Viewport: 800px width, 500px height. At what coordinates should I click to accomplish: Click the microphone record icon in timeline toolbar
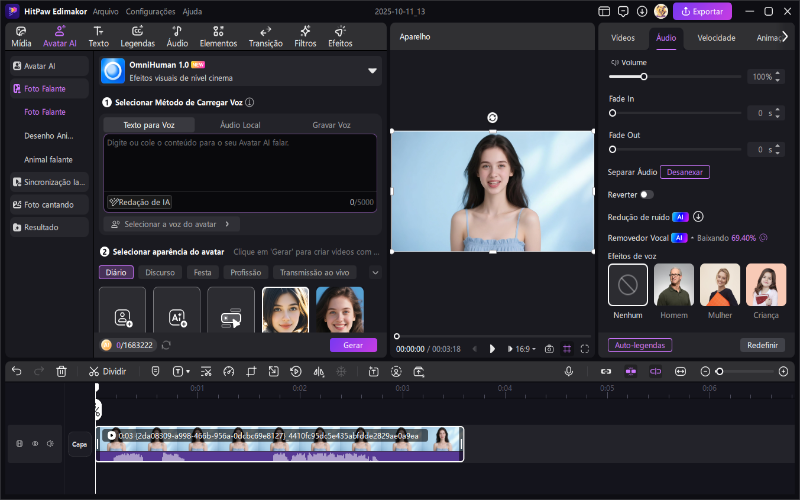[x=569, y=371]
